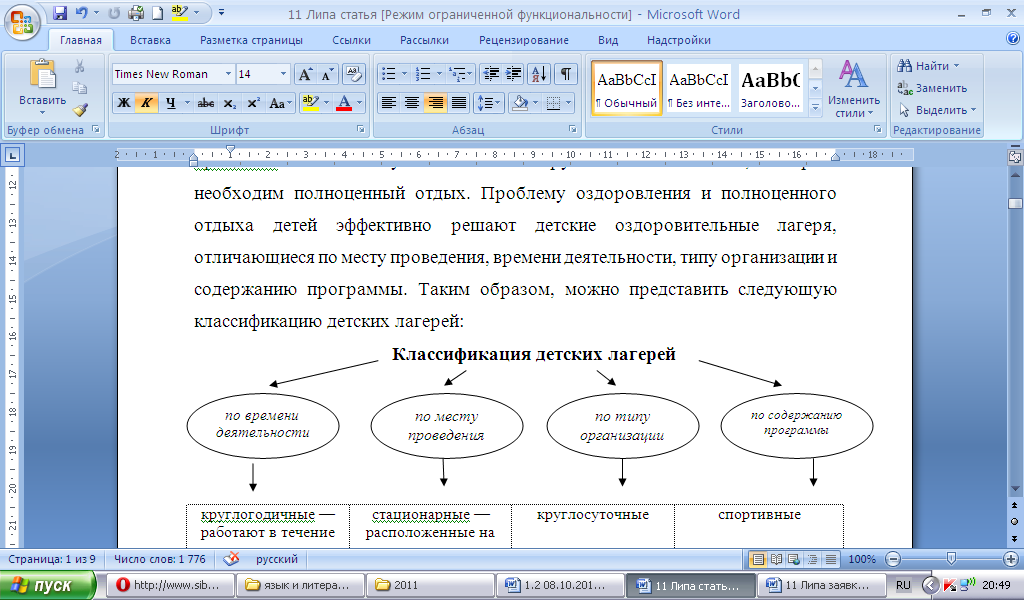The image size is (1024, 600).
Task: Open Абзац dialog launcher
Action: pyautogui.click(x=572, y=129)
